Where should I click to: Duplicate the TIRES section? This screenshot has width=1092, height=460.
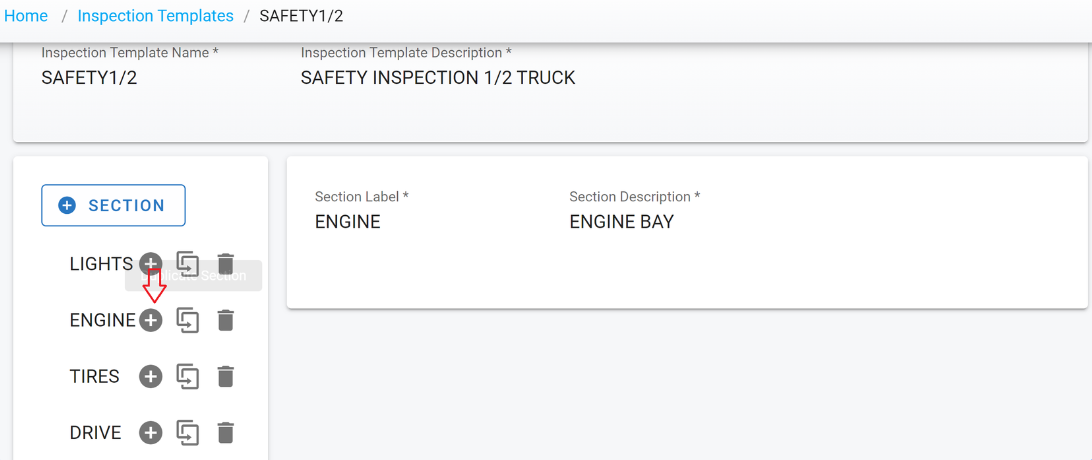187,377
